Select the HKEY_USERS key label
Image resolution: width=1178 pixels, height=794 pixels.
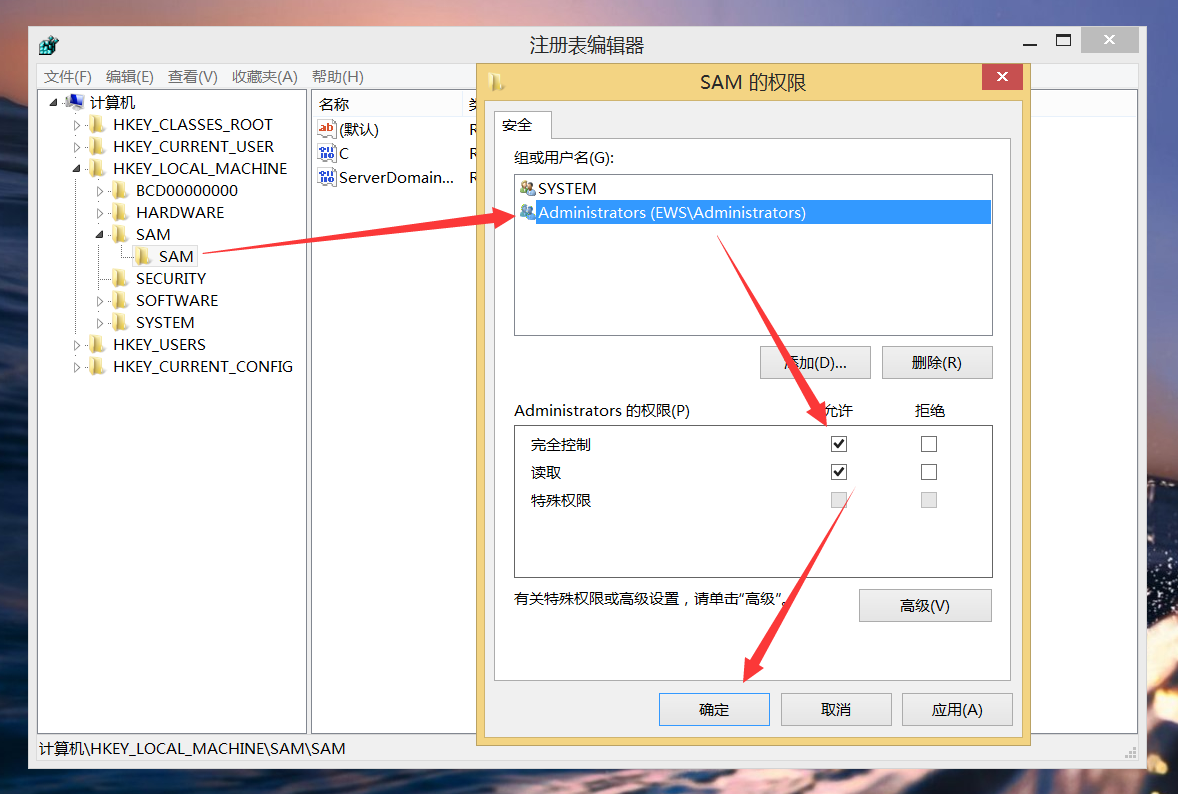tap(159, 345)
